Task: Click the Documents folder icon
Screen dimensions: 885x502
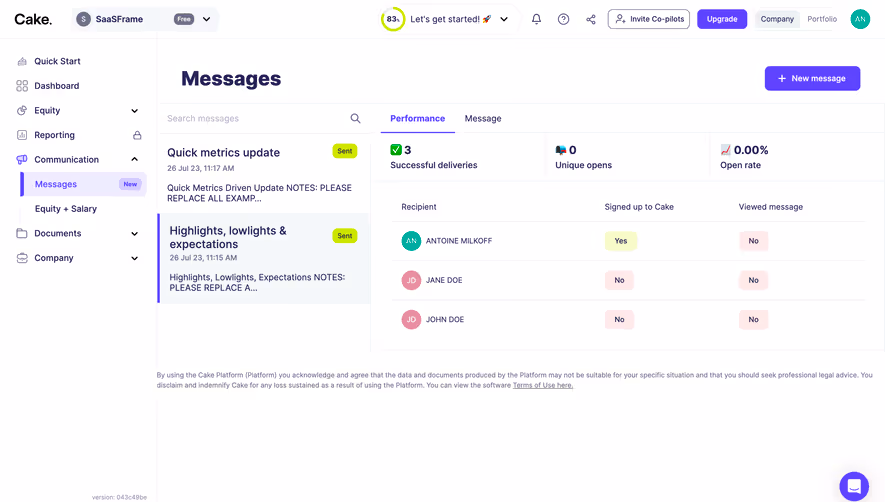Action: [22, 233]
